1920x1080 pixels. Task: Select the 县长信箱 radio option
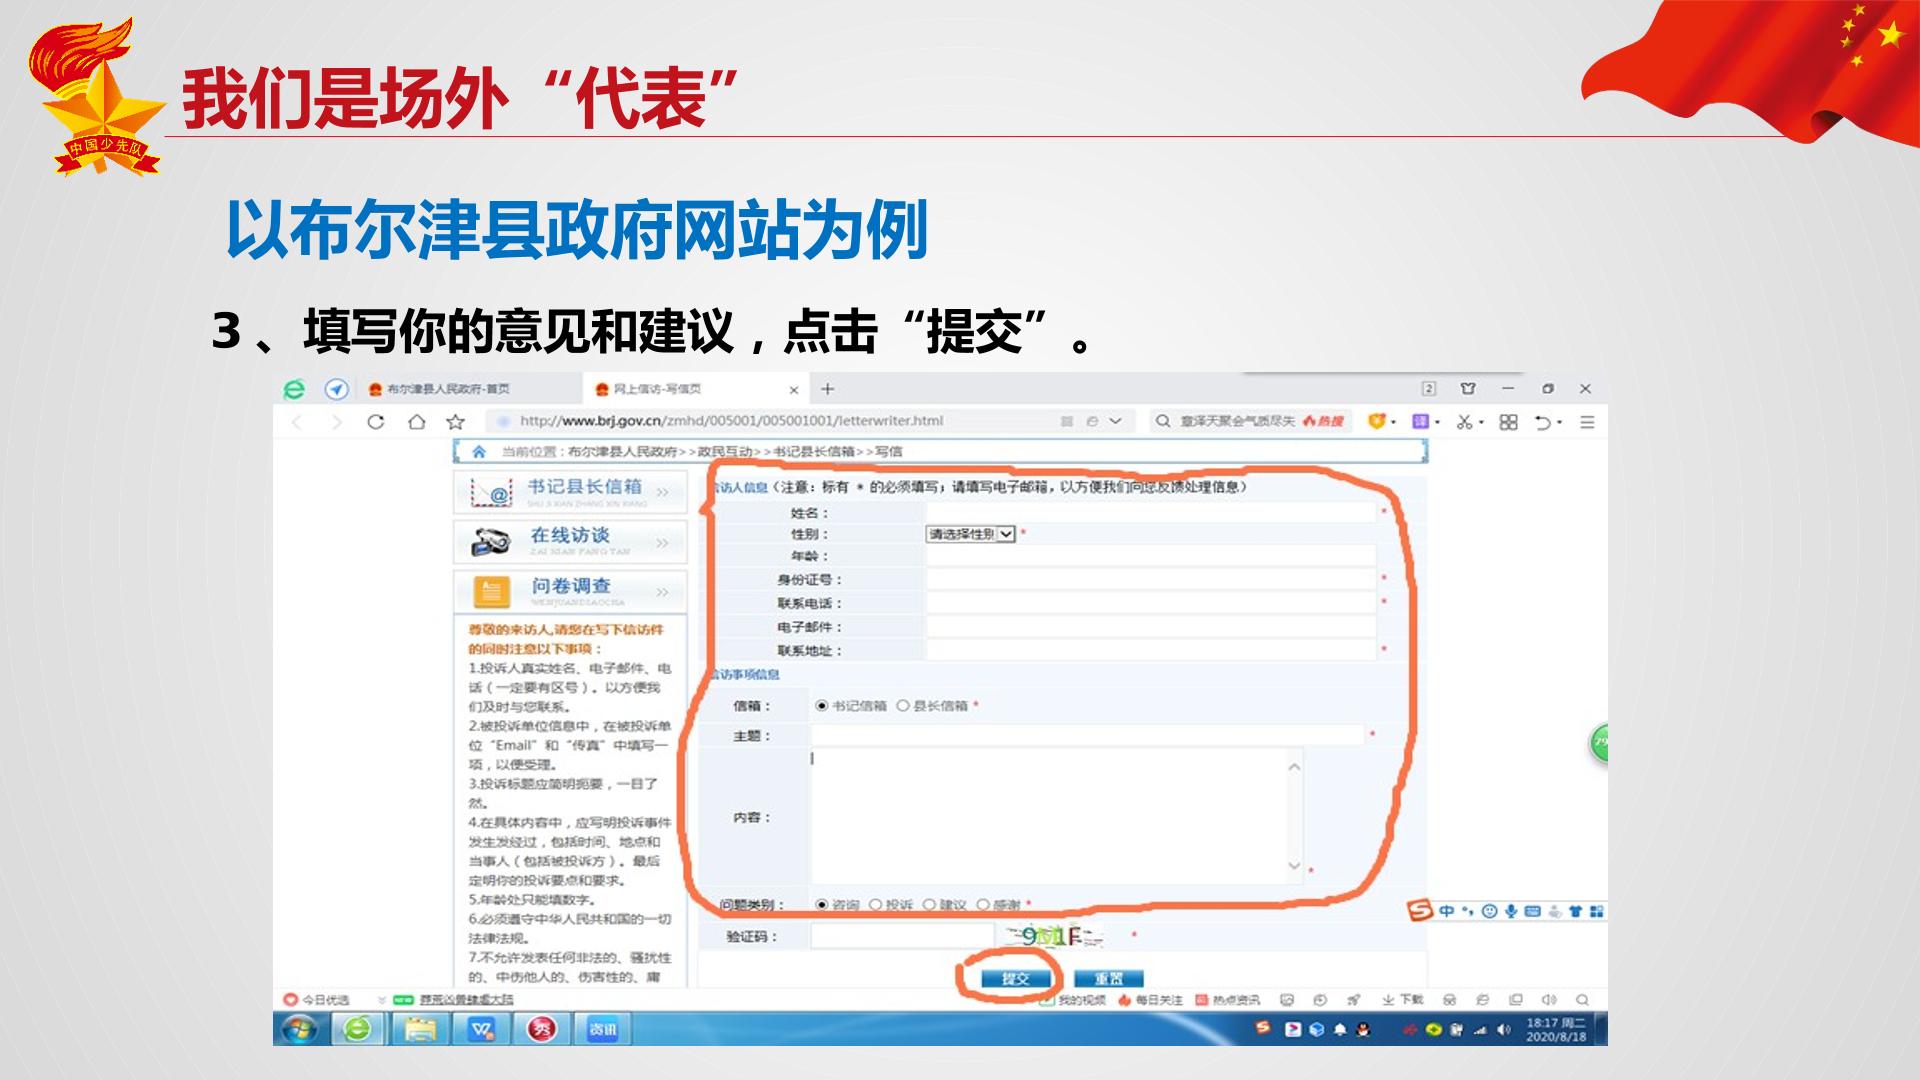coord(903,706)
